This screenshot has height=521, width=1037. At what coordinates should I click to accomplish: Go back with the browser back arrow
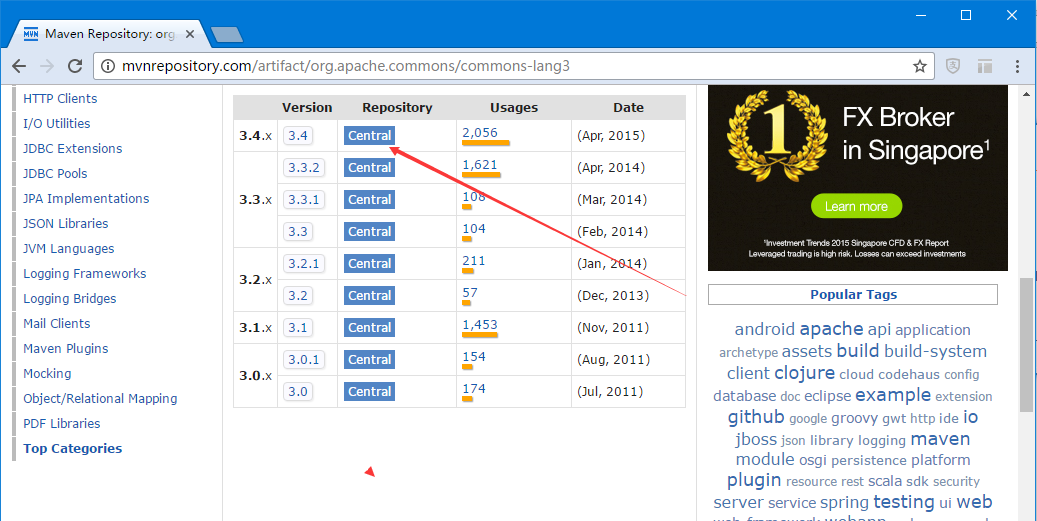click(x=19, y=66)
